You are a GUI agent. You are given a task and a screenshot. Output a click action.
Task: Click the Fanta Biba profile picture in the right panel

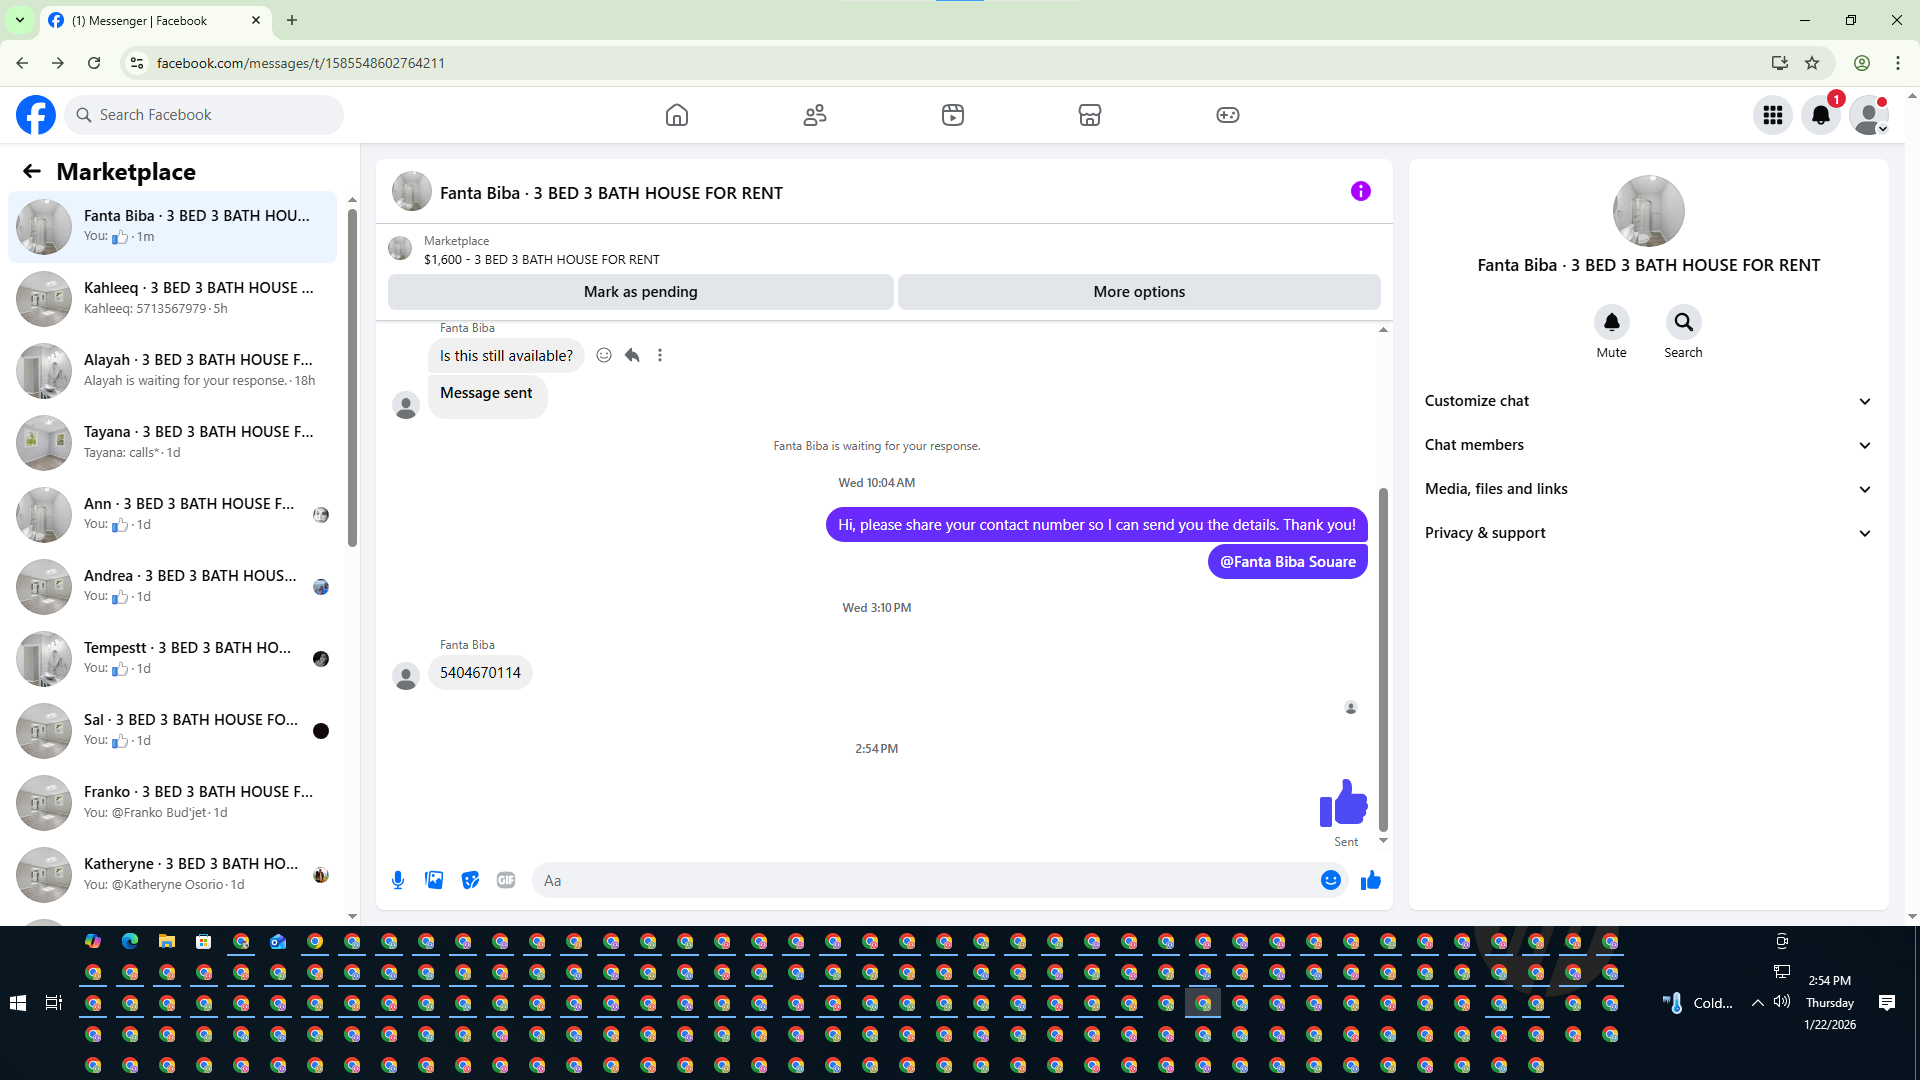[1649, 211]
